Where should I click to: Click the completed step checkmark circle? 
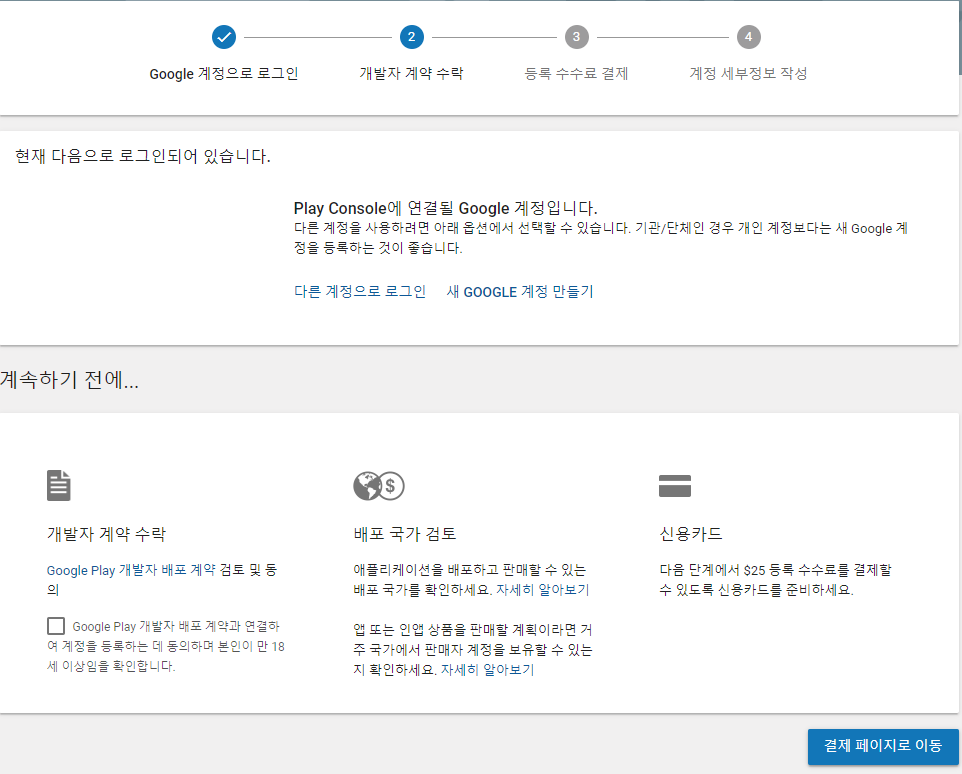coord(224,37)
